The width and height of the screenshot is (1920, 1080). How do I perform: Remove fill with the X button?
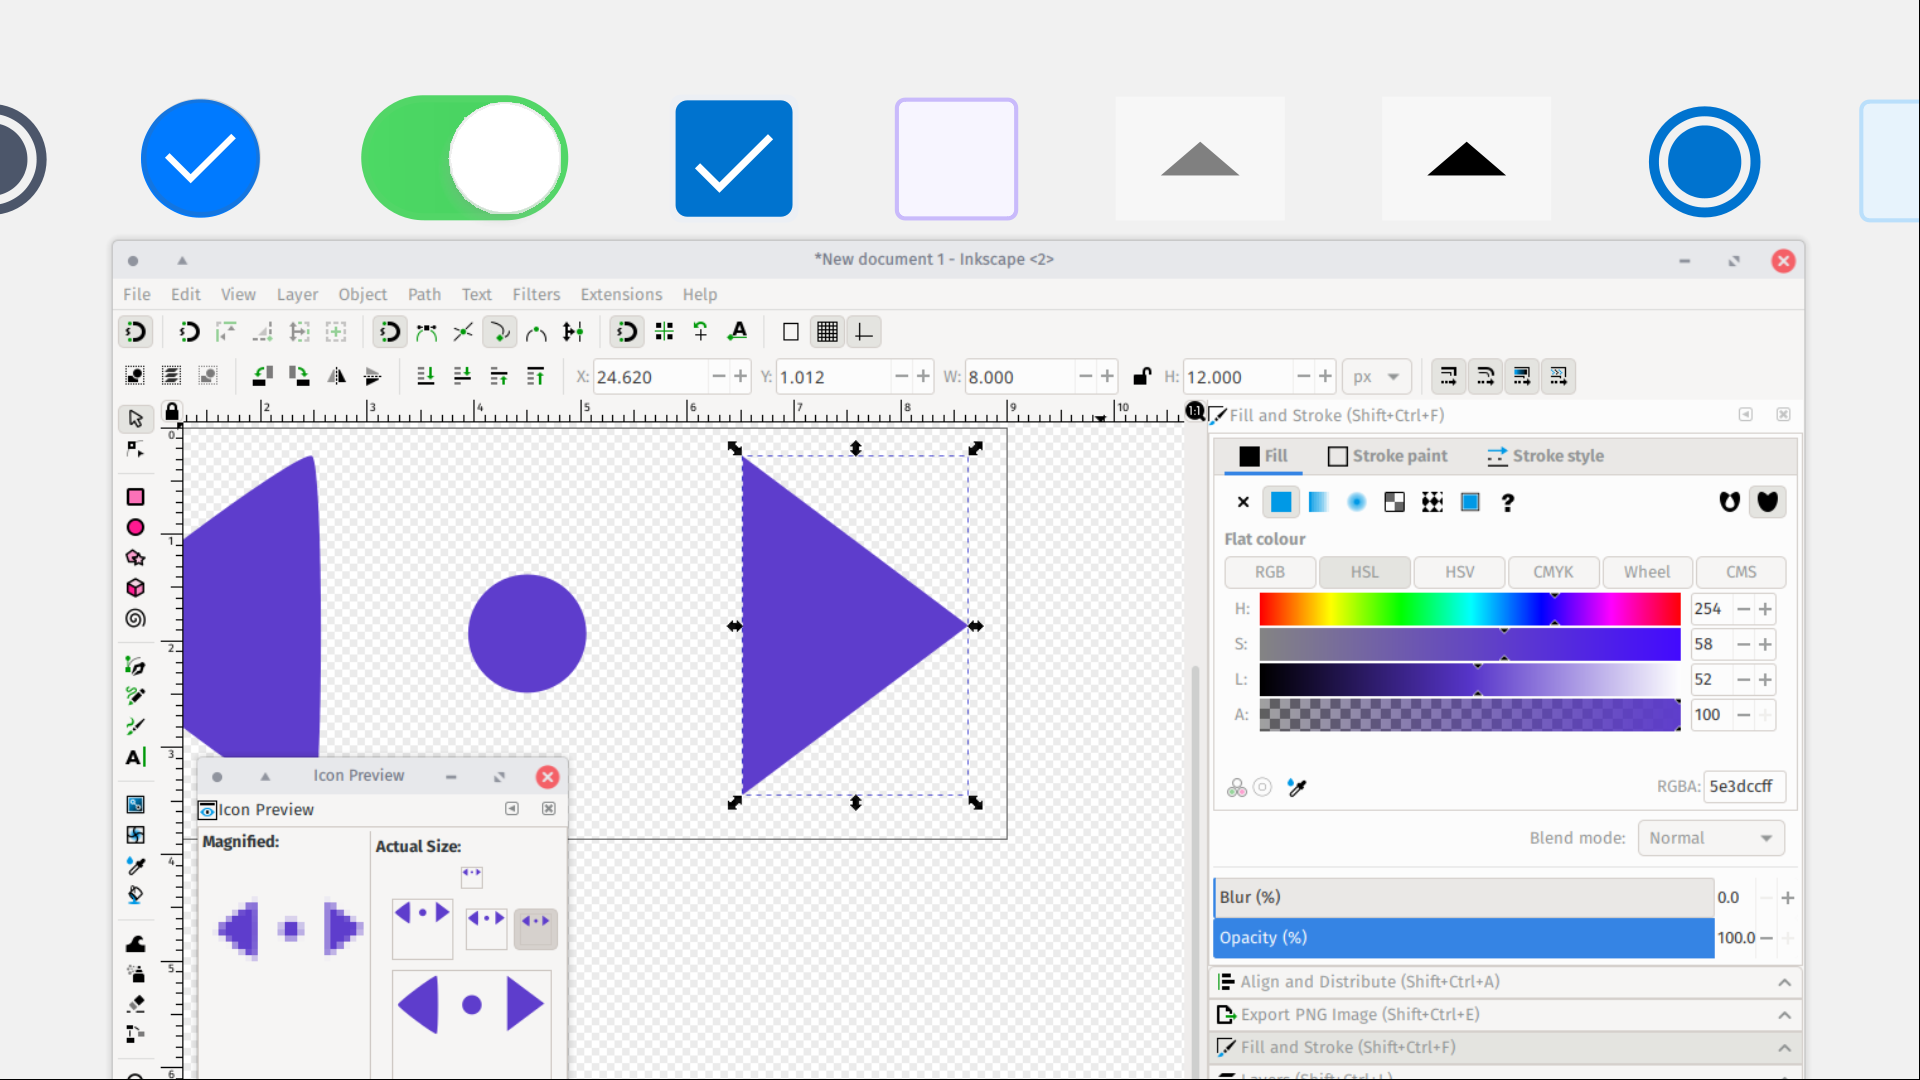1243,502
